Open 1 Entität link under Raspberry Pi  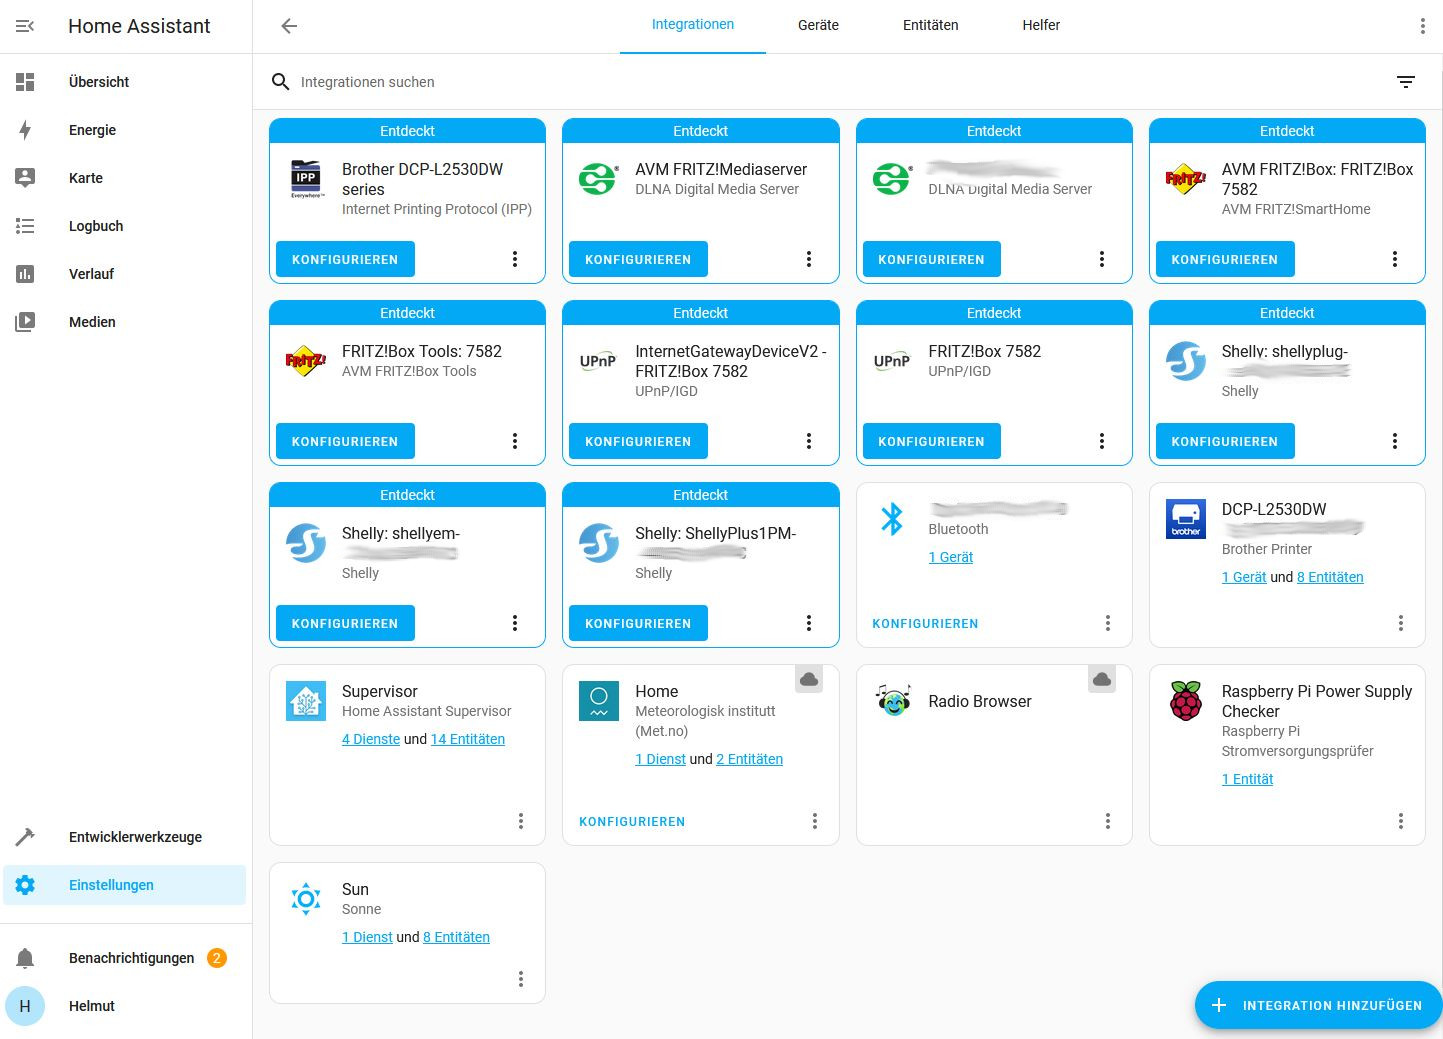(x=1248, y=779)
